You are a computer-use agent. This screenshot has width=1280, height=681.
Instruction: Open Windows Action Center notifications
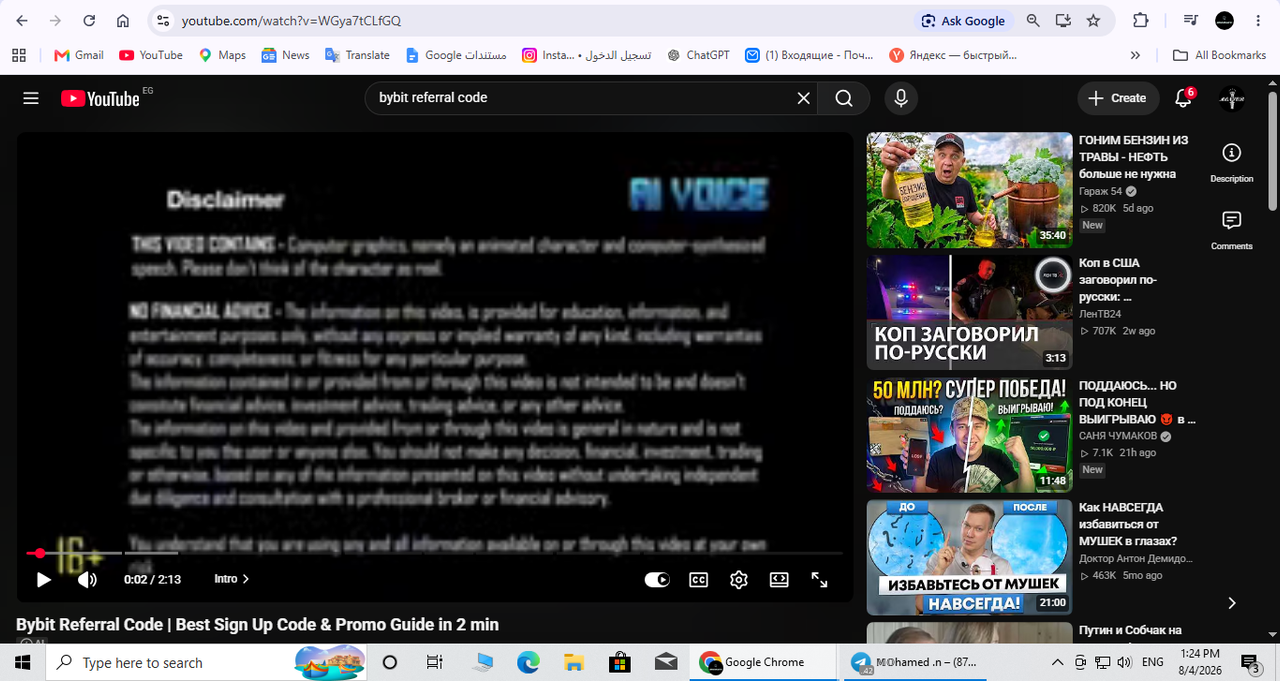(1251, 662)
